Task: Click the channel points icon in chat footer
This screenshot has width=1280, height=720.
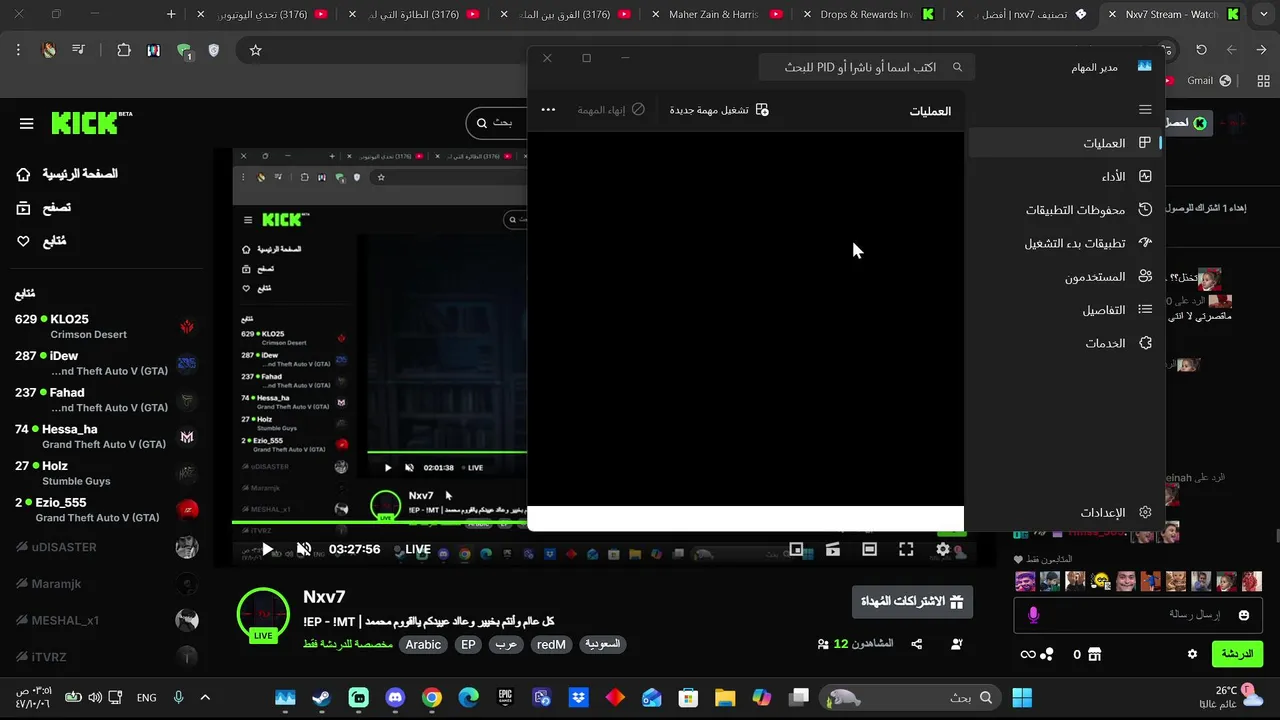Action: tap(1046, 654)
